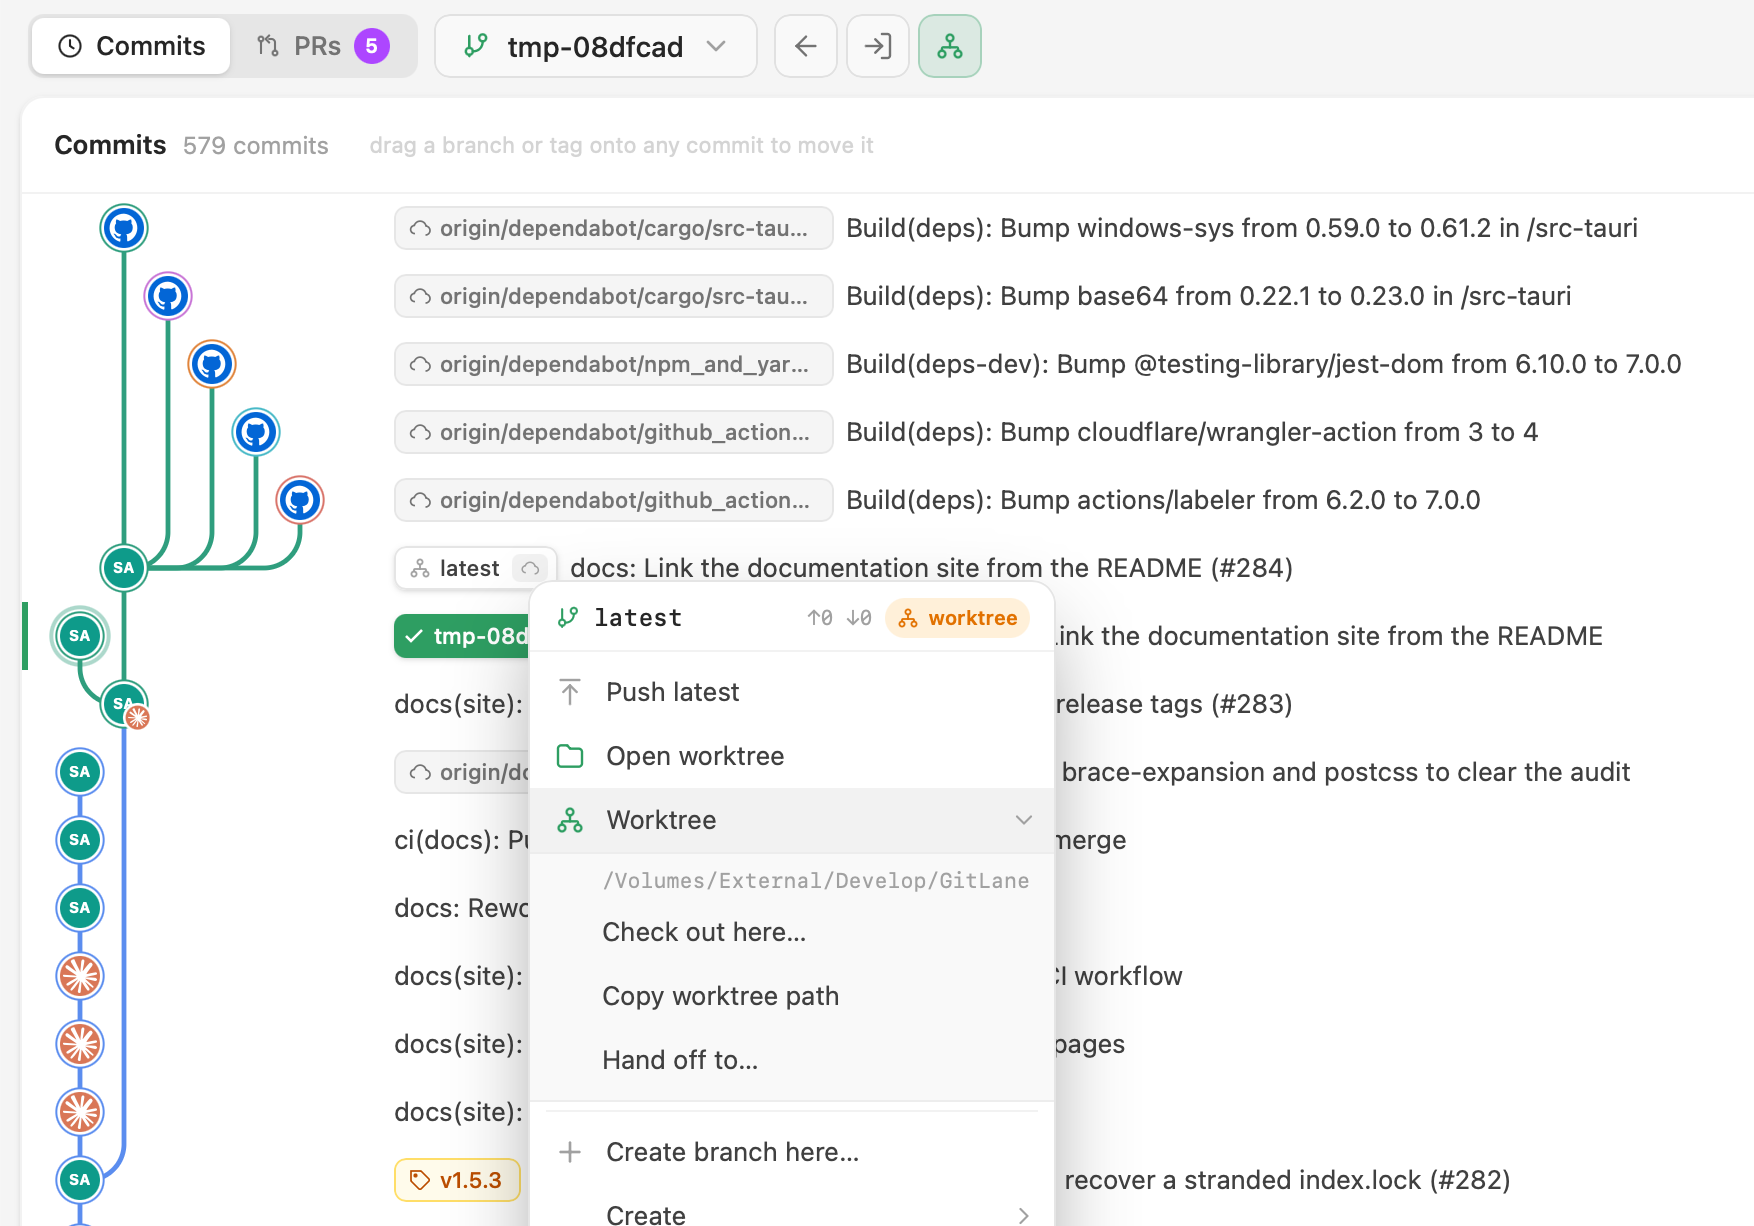Click SA node on docs: Rewo commit row
Image resolution: width=1754 pixels, height=1226 pixels.
(80, 908)
